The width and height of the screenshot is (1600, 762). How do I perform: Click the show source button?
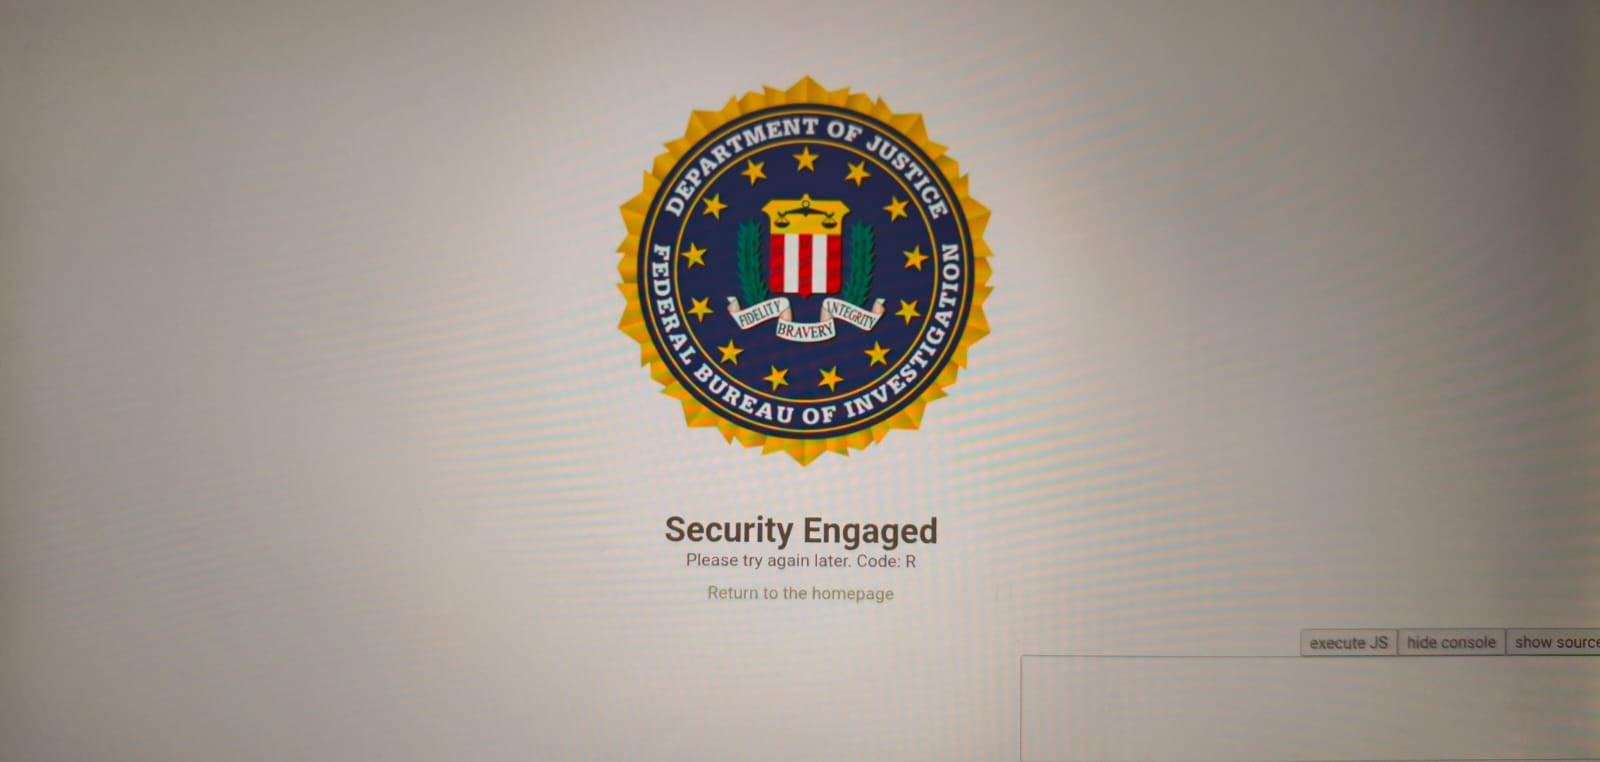click(1554, 643)
